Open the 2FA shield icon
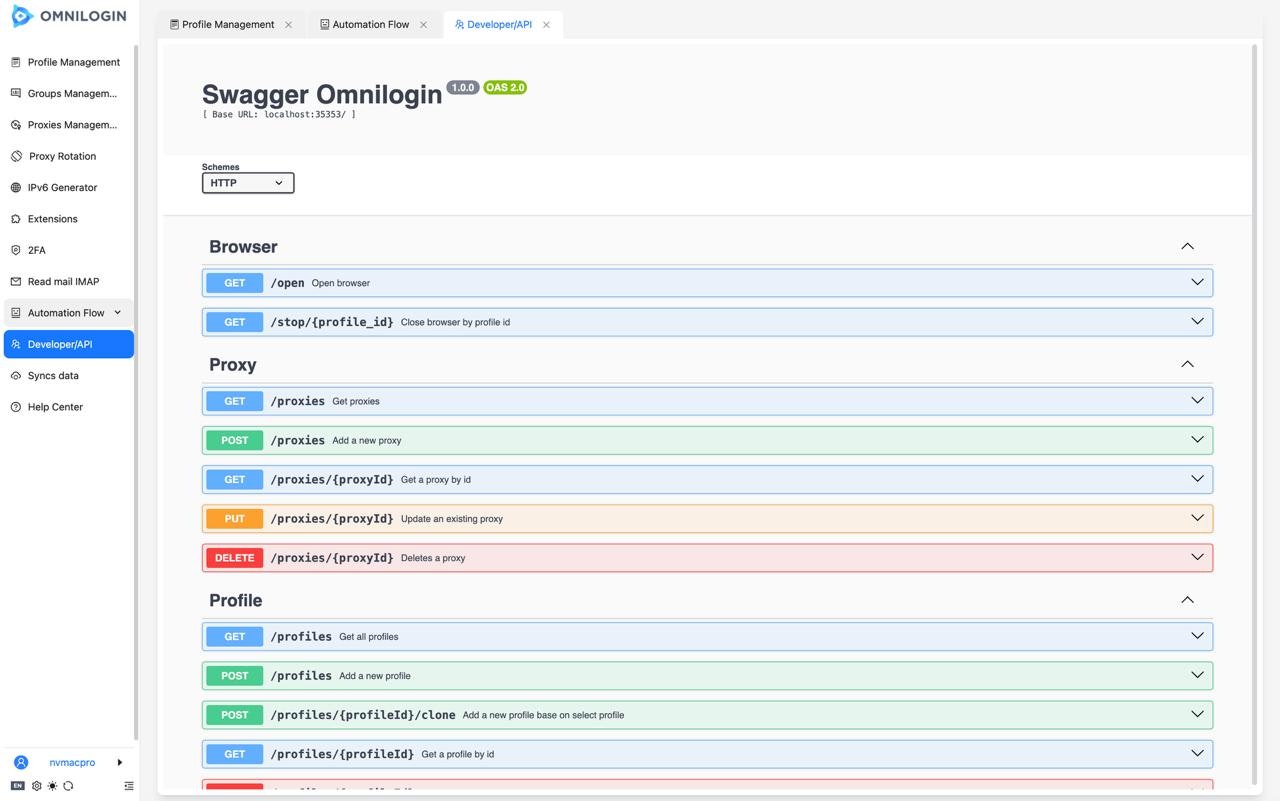Image resolution: width=1280 pixels, height=801 pixels. pos(15,250)
